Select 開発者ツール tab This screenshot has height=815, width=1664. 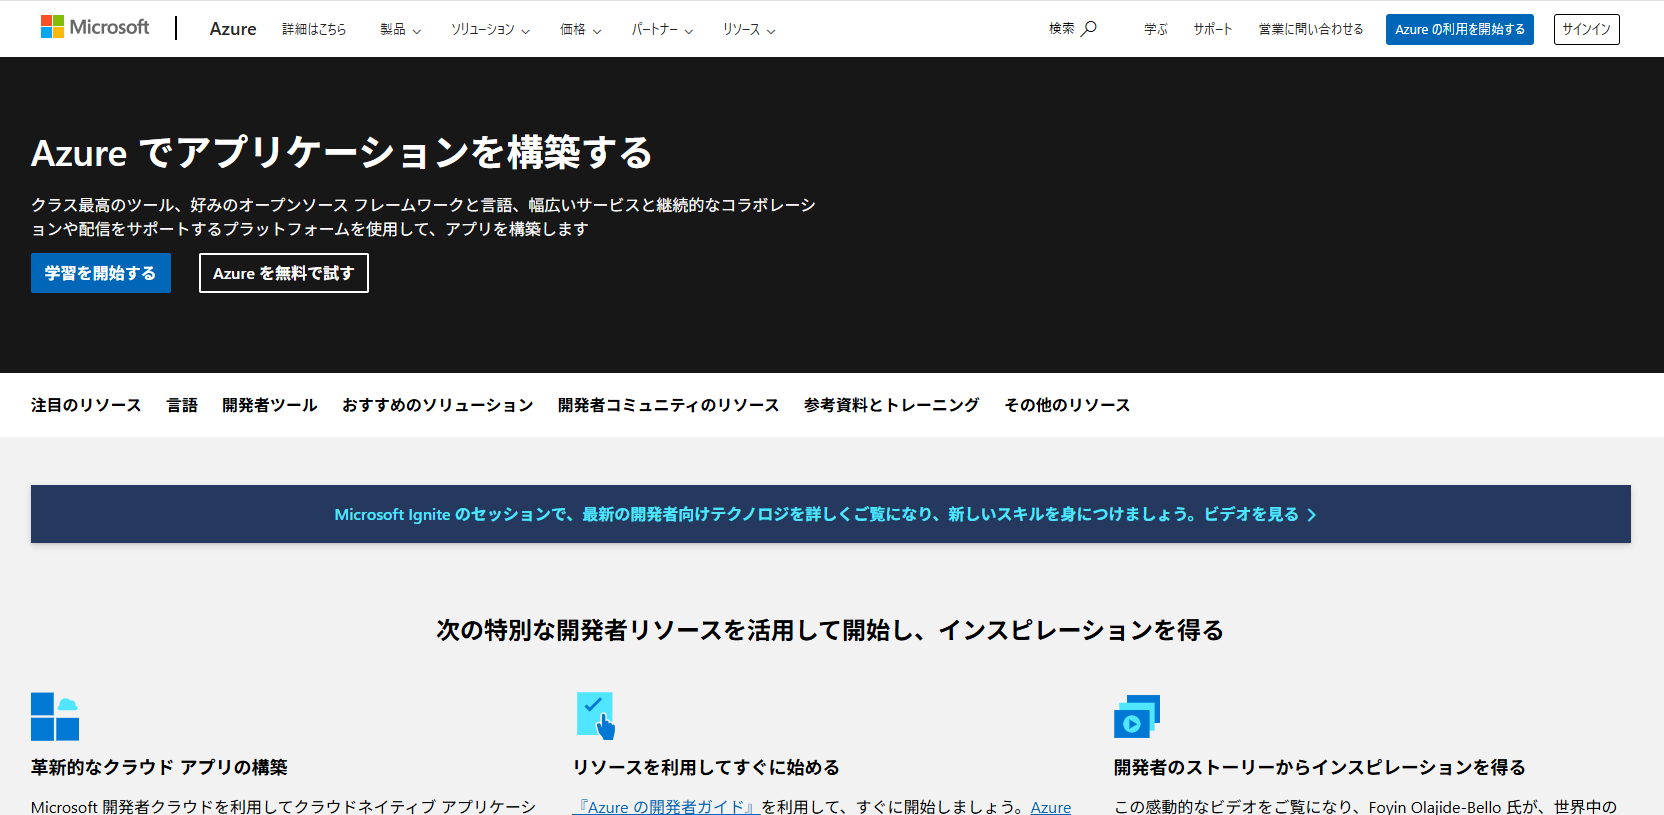270,405
